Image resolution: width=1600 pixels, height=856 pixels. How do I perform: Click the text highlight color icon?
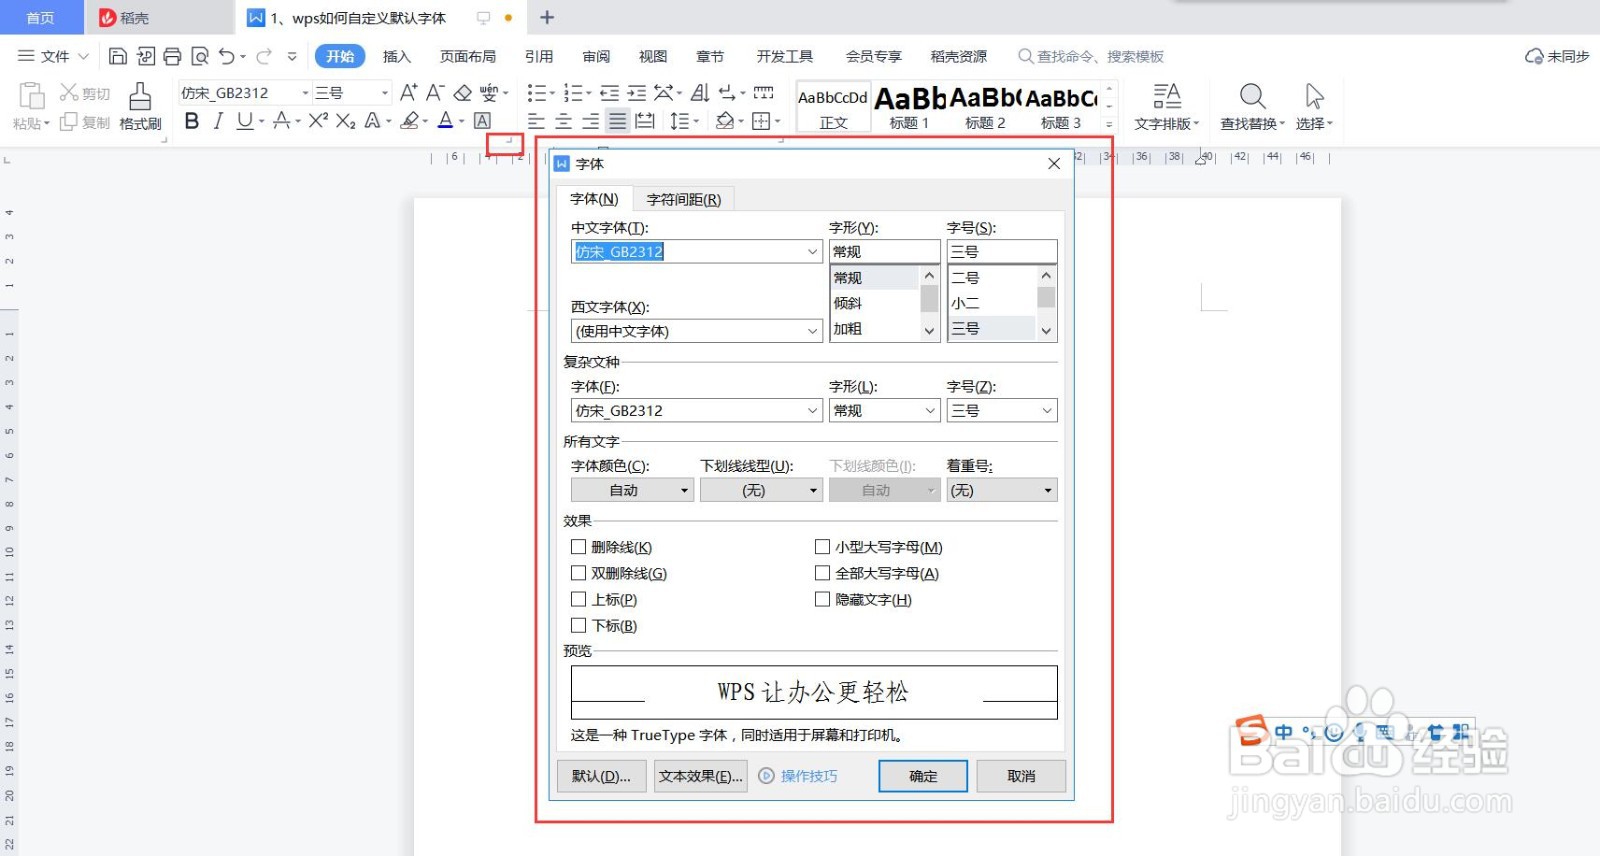(x=409, y=121)
